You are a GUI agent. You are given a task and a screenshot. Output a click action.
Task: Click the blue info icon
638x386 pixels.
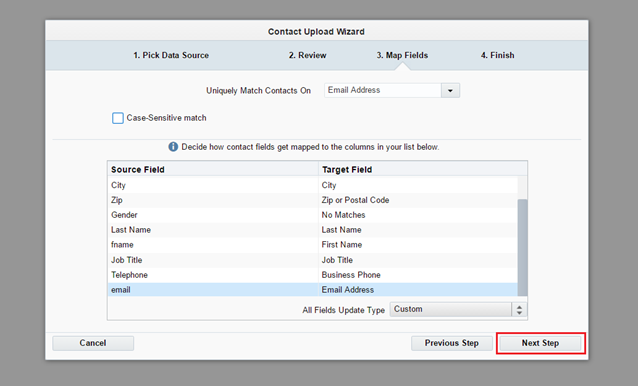click(x=173, y=146)
